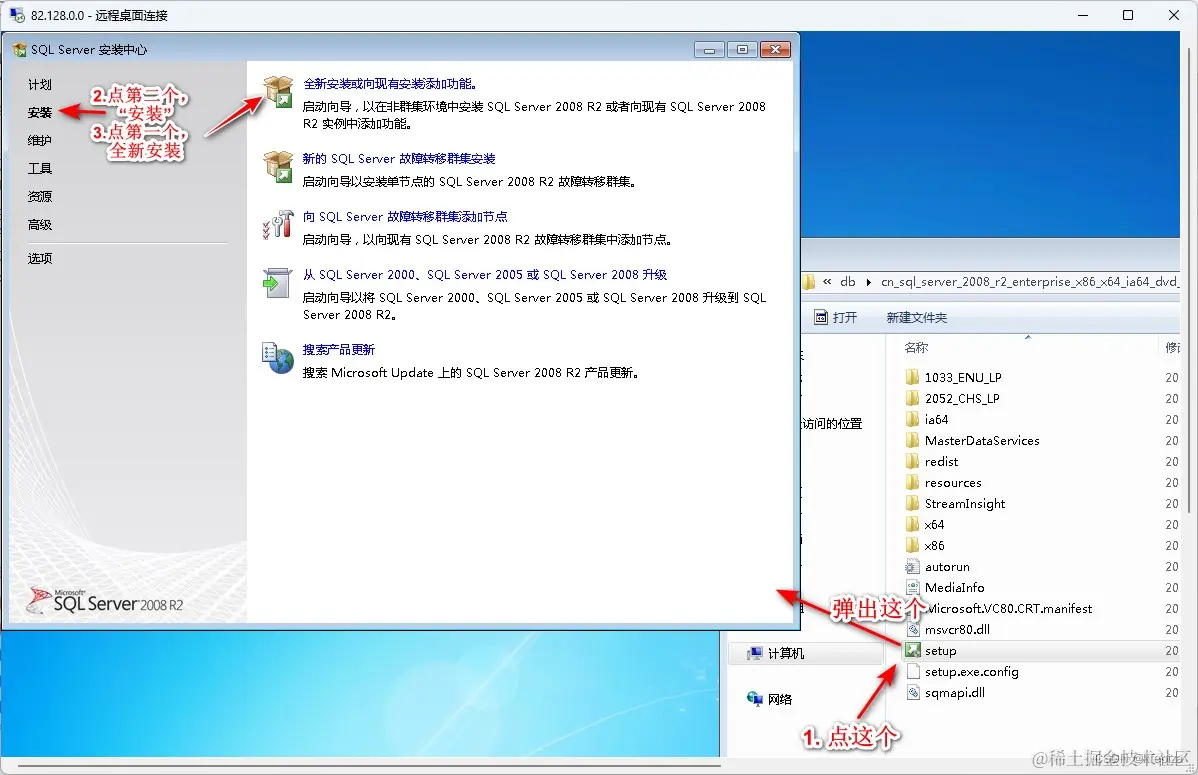Click the db breadcrumb segment
1198x775 pixels.
tap(848, 282)
